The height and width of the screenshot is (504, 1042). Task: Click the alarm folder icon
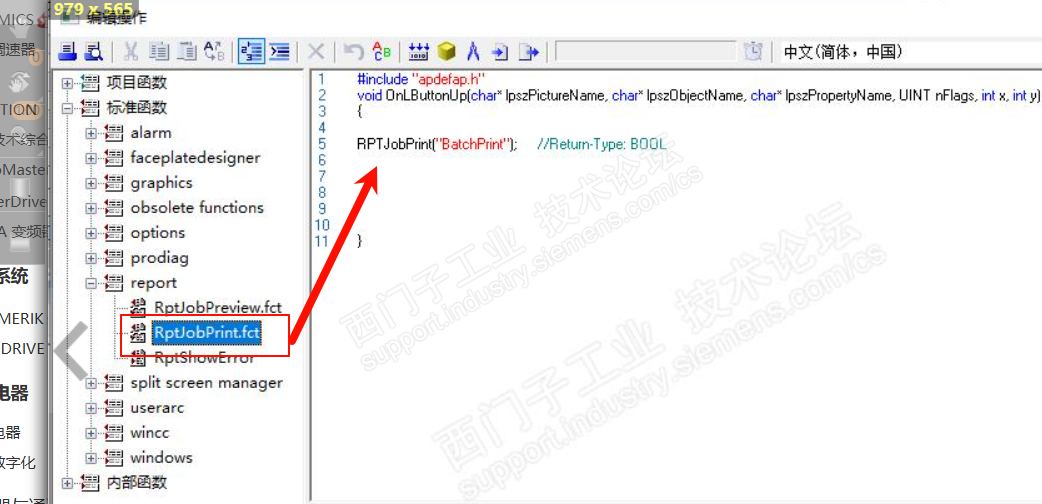[114, 133]
